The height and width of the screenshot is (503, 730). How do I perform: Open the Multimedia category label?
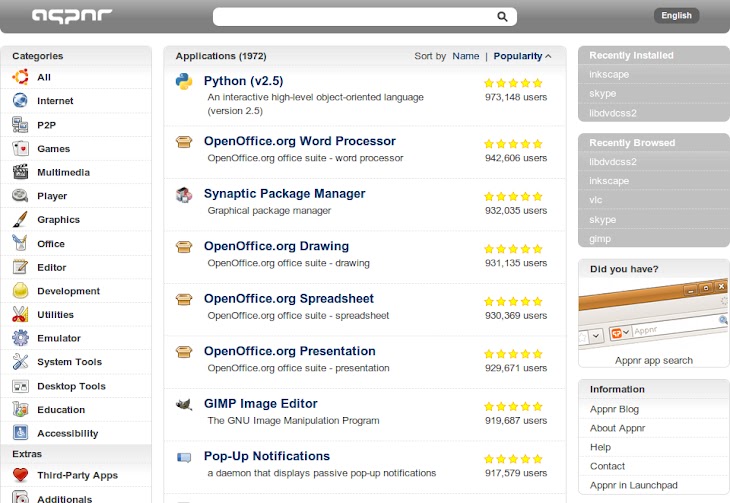[63, 172]
